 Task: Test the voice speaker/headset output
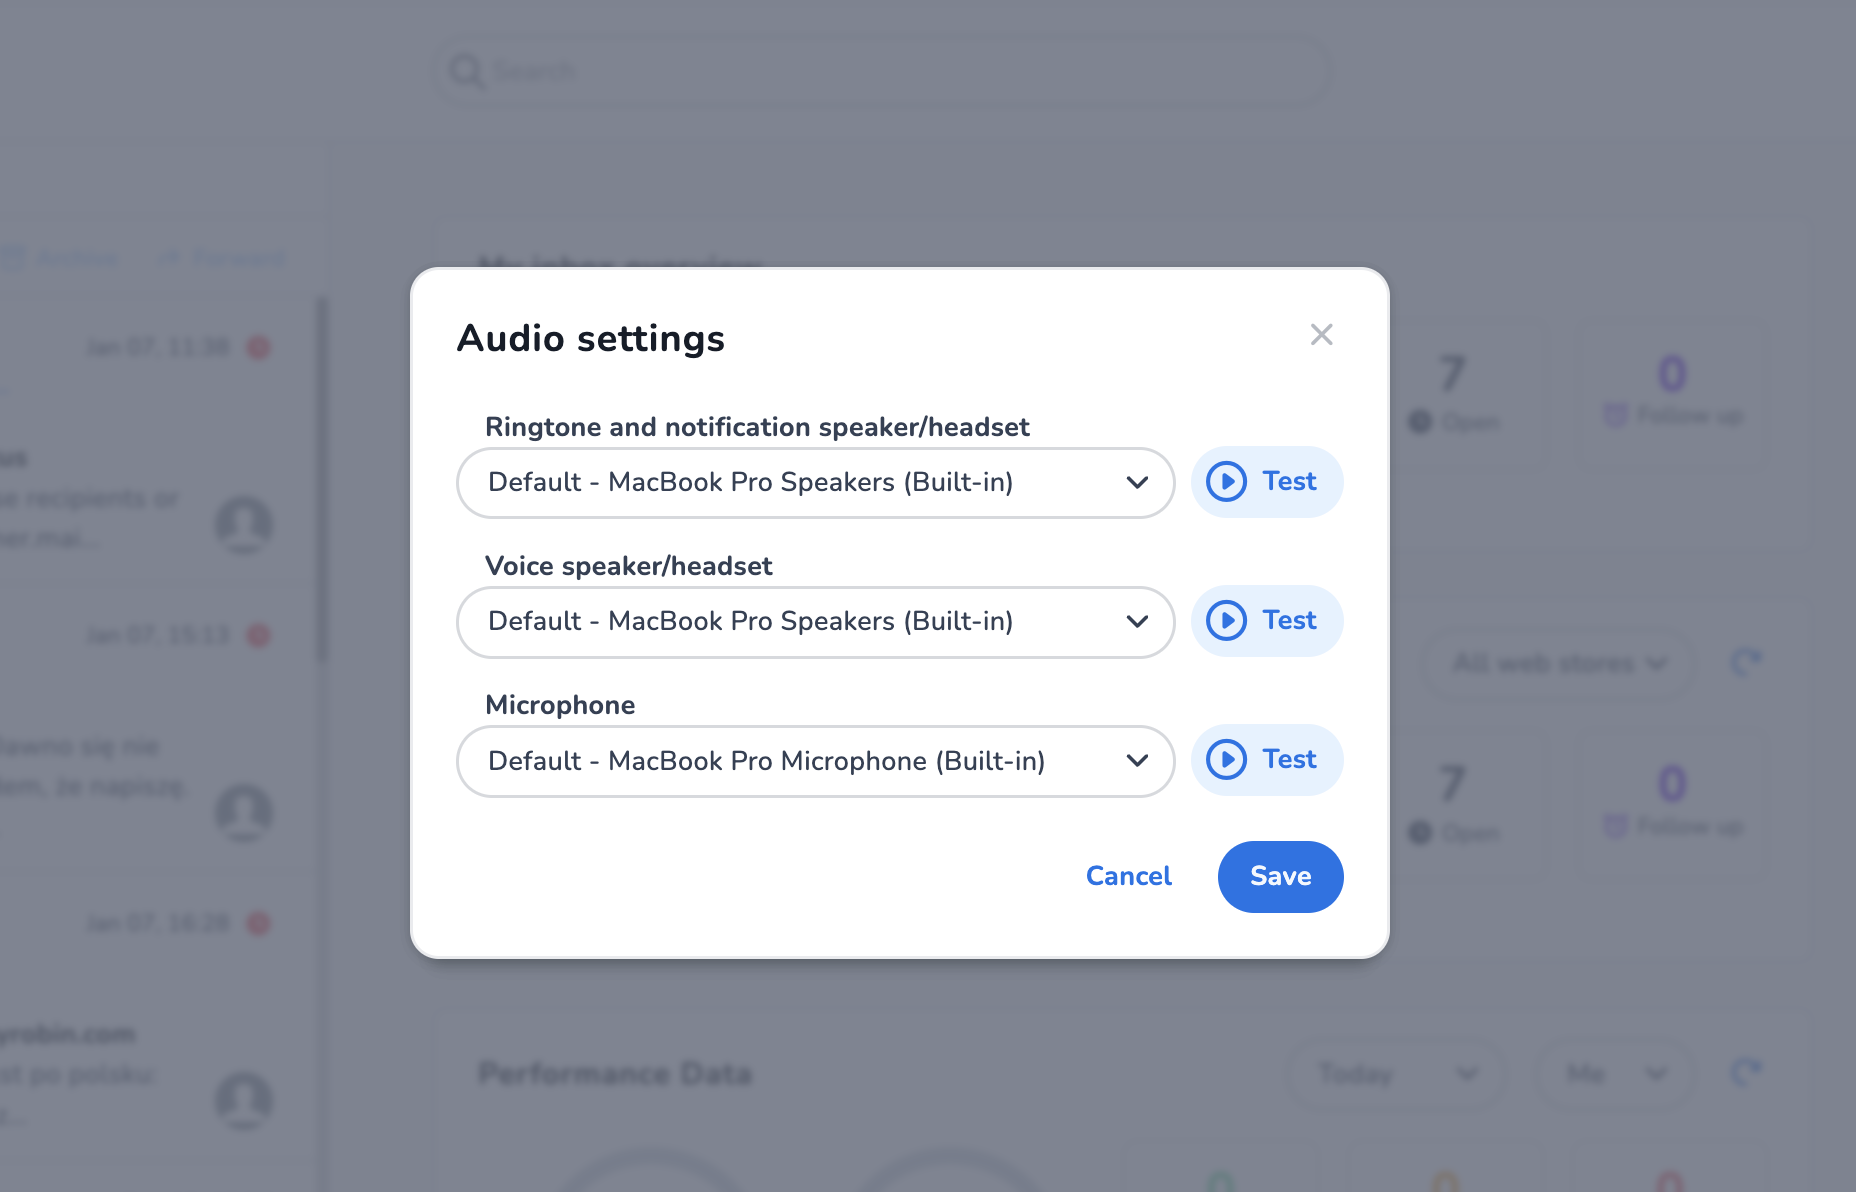click(1266, 621)
